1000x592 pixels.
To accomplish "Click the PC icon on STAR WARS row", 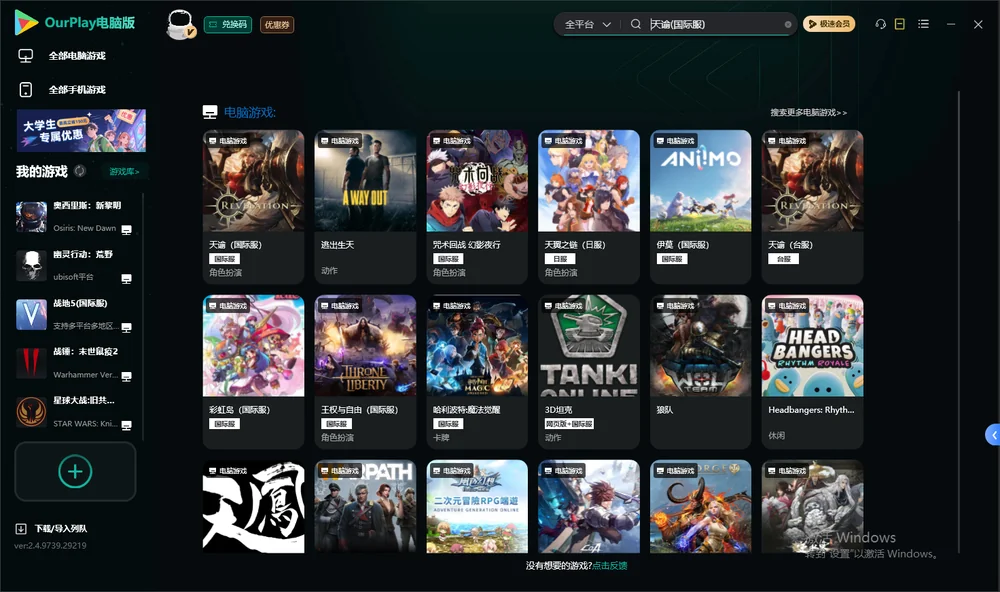I will [x=126, y=426].
